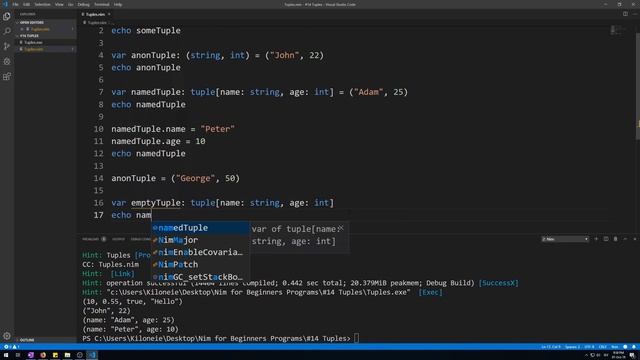Click the terminal prompt input area

pyautogui.click(x=356, y=338)
